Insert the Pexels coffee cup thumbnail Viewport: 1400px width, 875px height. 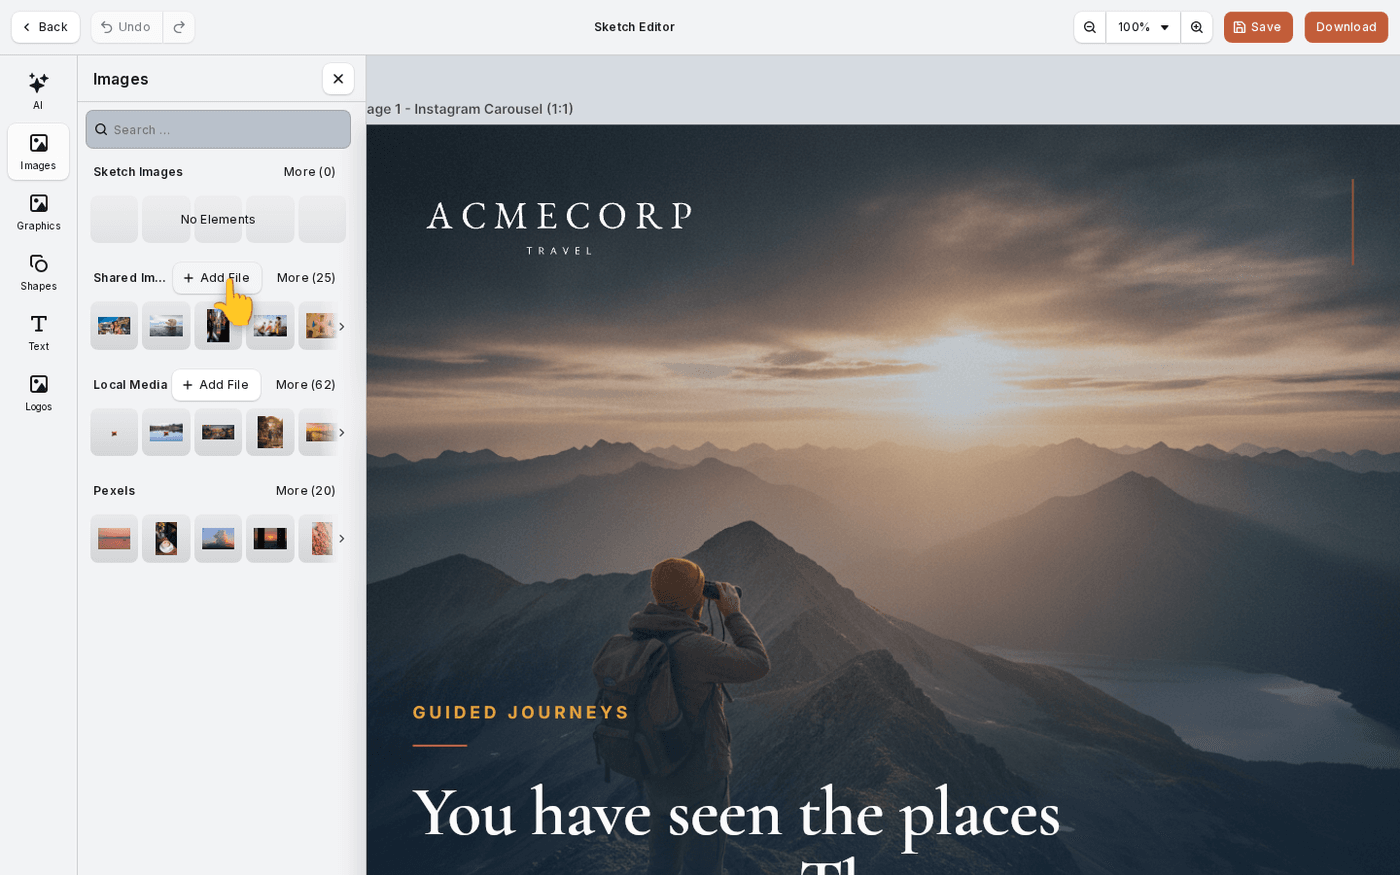(166, 538)
